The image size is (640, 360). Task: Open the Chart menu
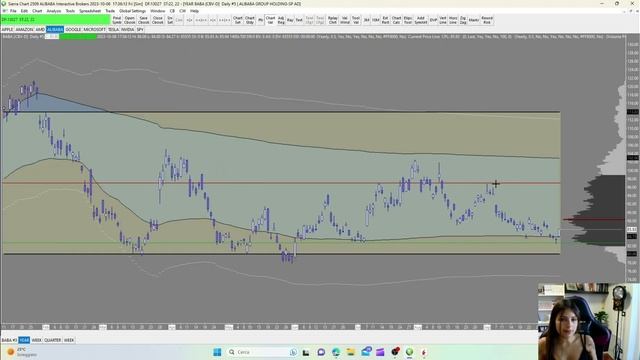(37, 11)
